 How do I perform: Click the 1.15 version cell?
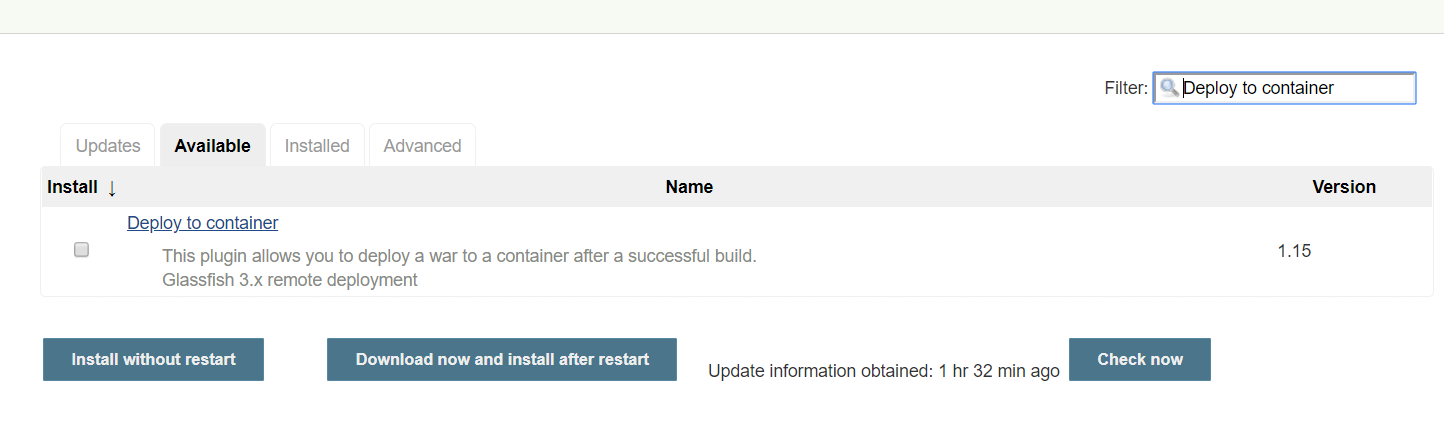[1294, 251]
